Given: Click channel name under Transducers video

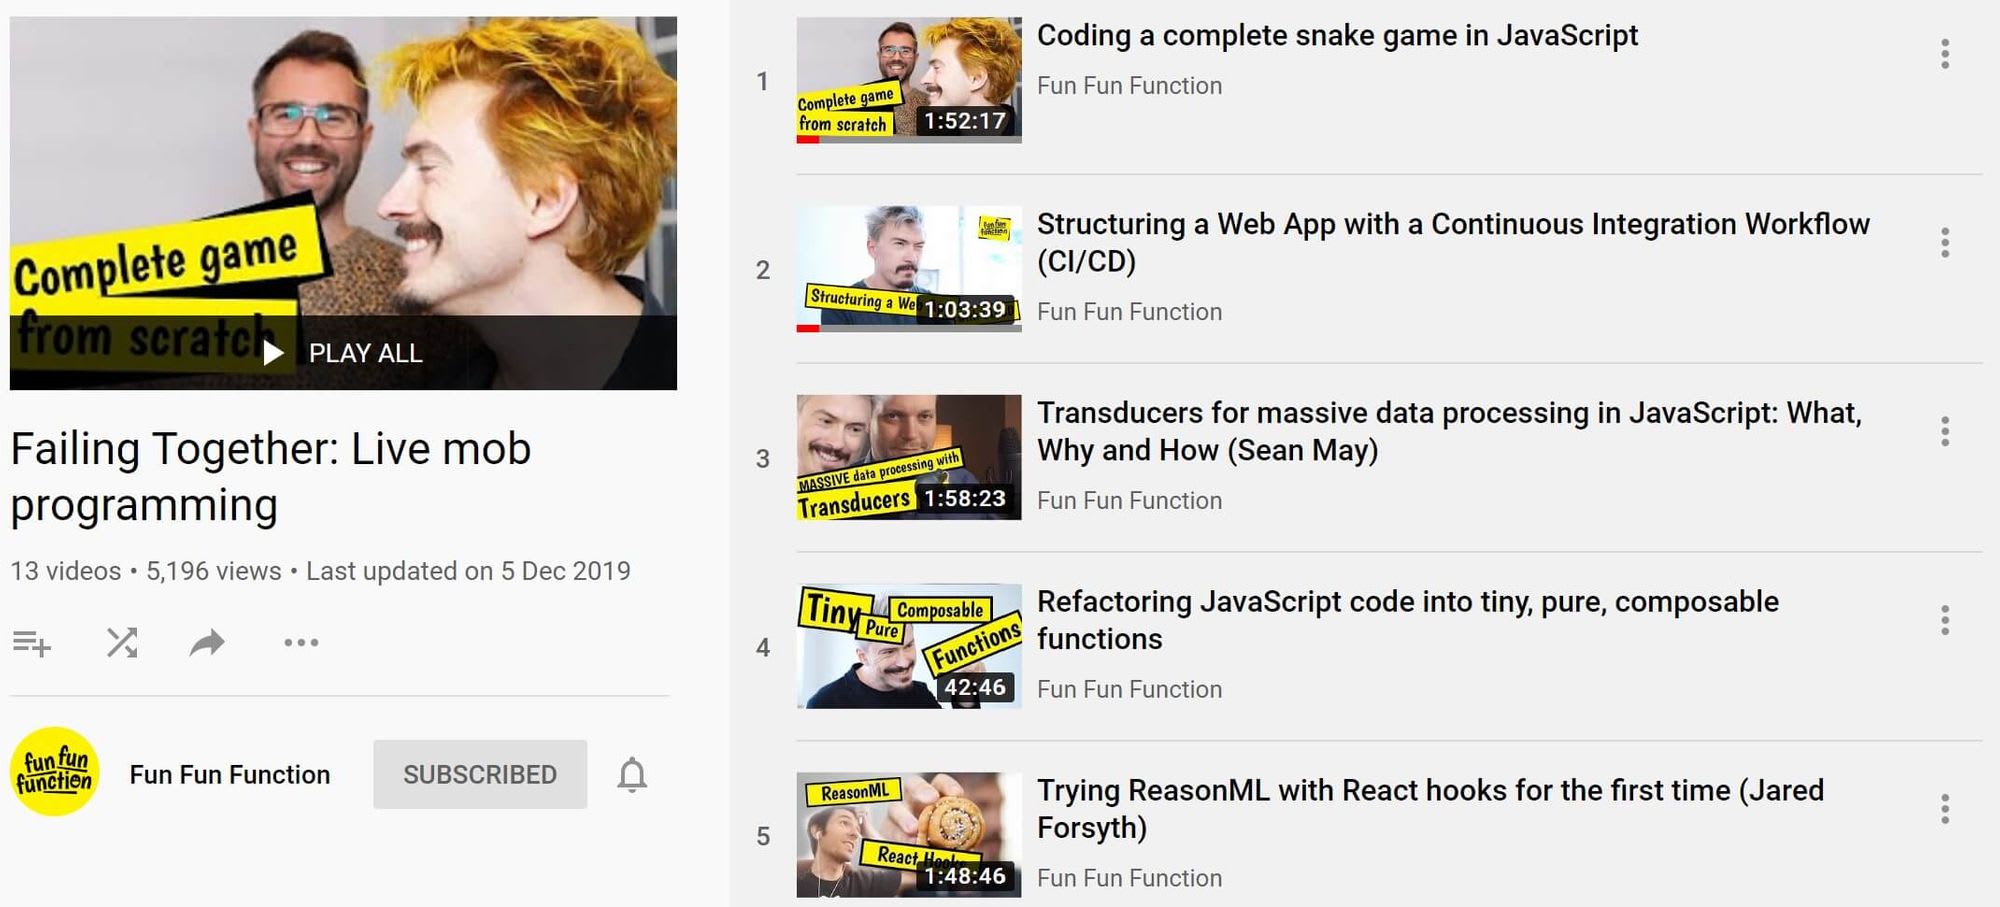Looking at the screenshot, I should click(x=1129, y=501).
